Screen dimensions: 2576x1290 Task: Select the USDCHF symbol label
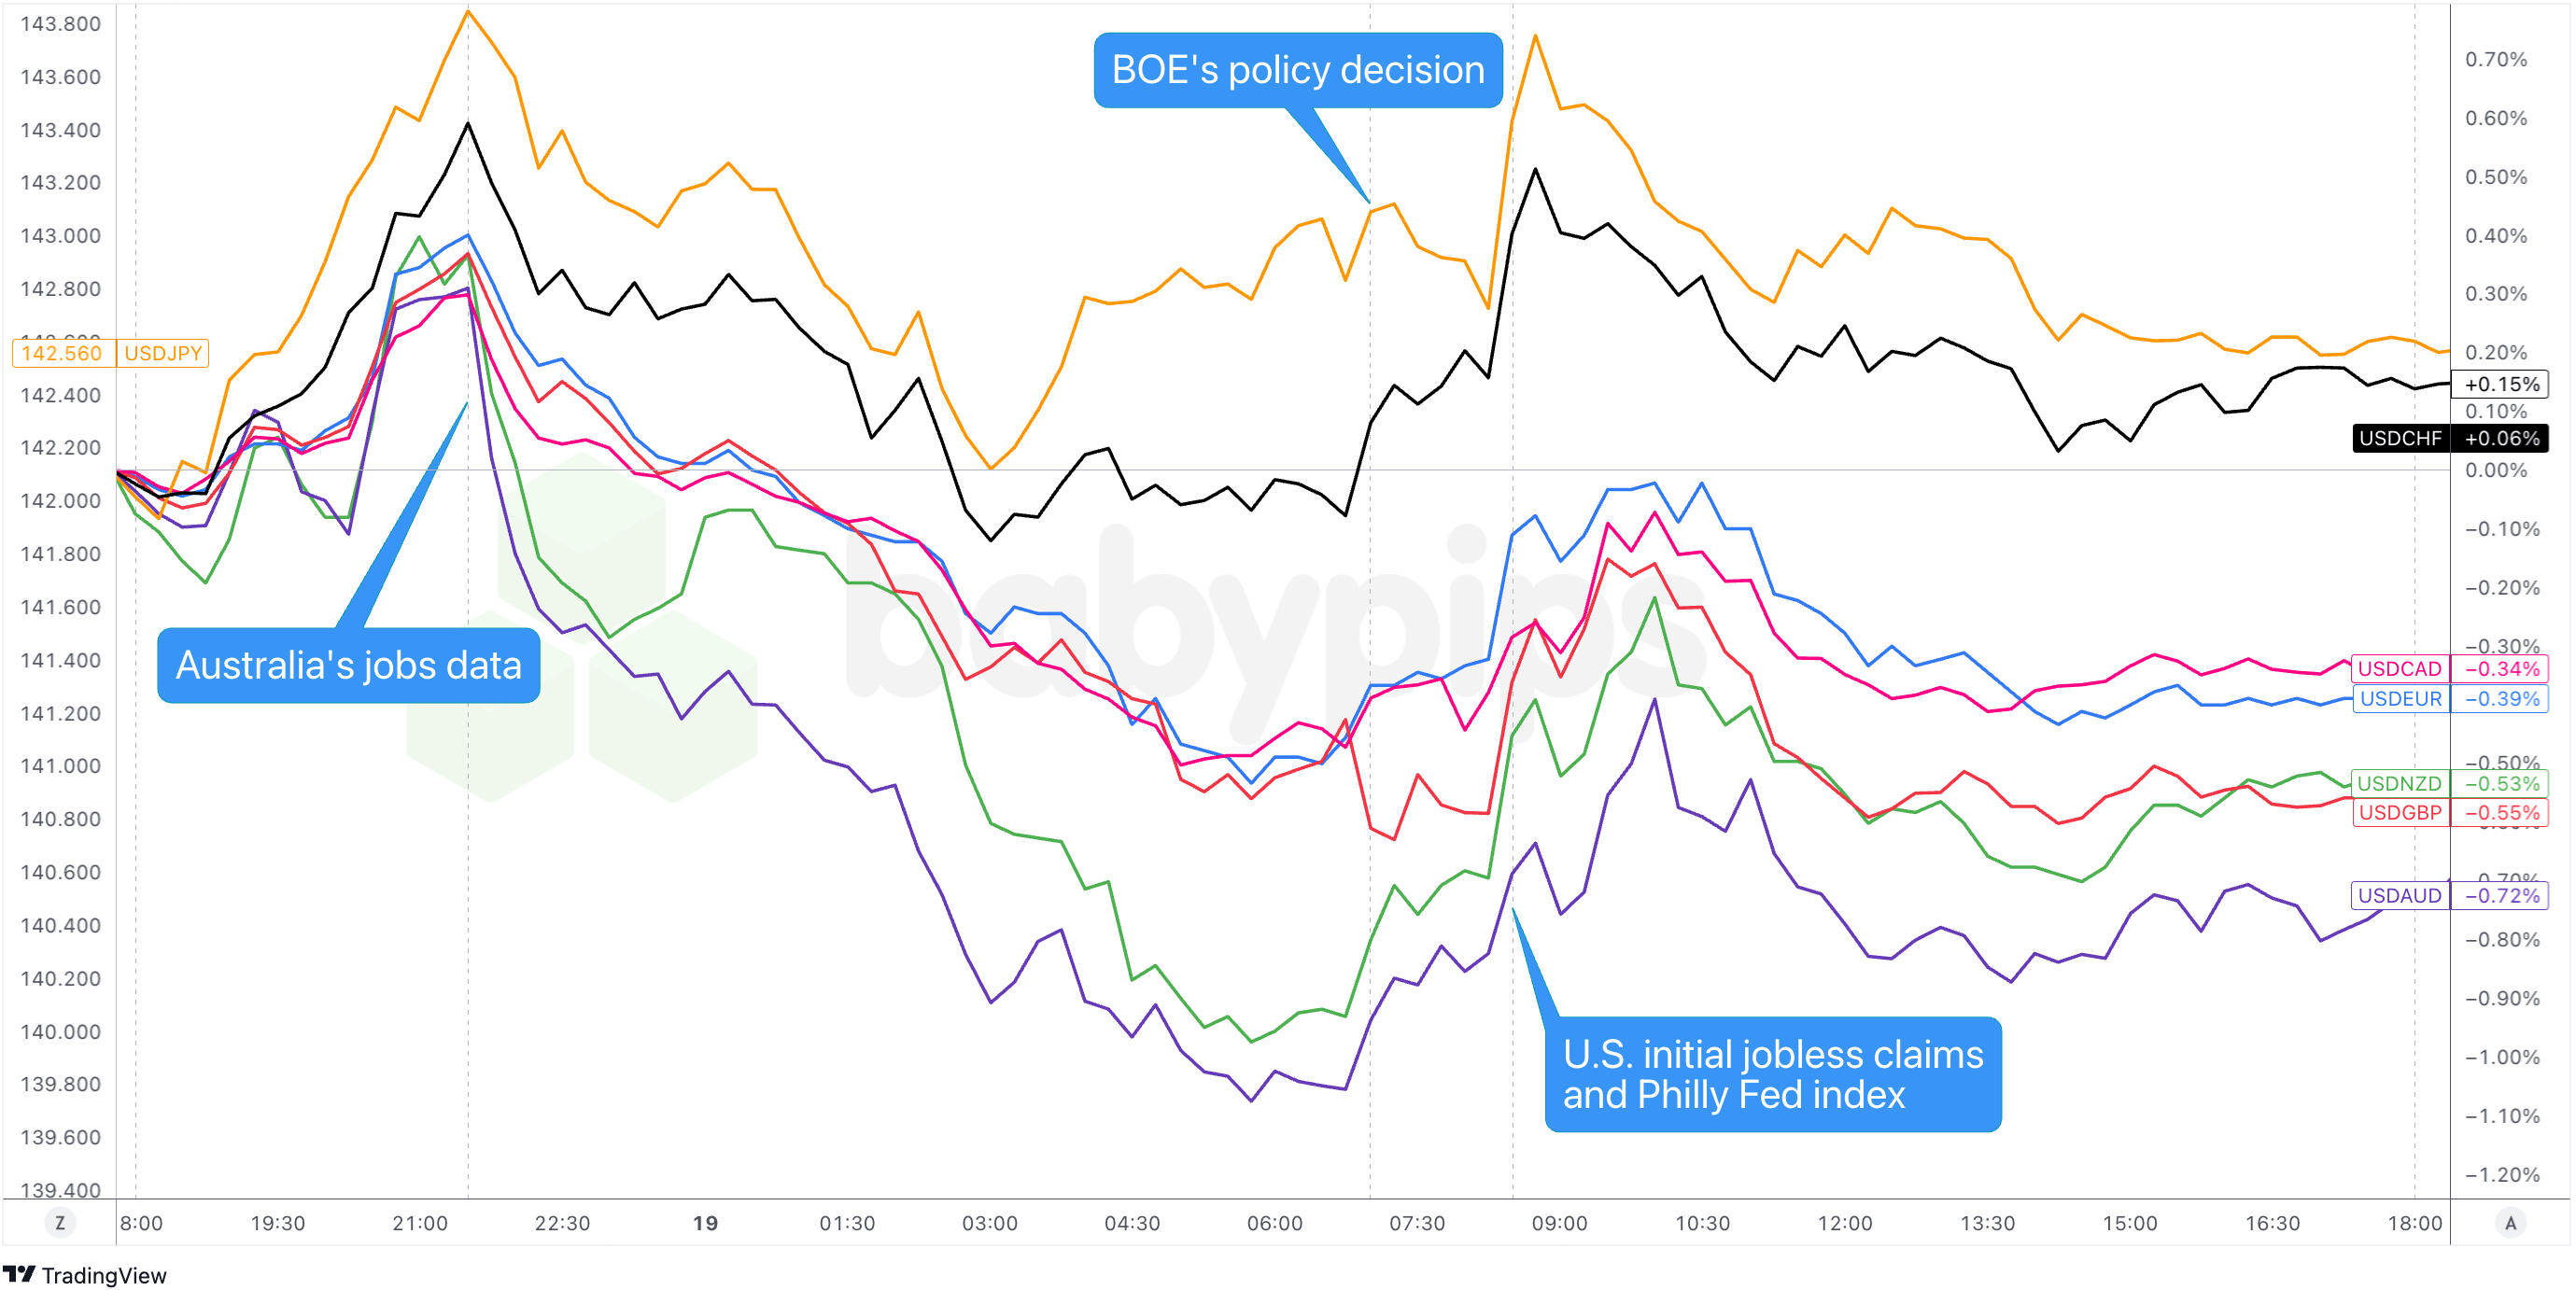[x=2400, y=438]
